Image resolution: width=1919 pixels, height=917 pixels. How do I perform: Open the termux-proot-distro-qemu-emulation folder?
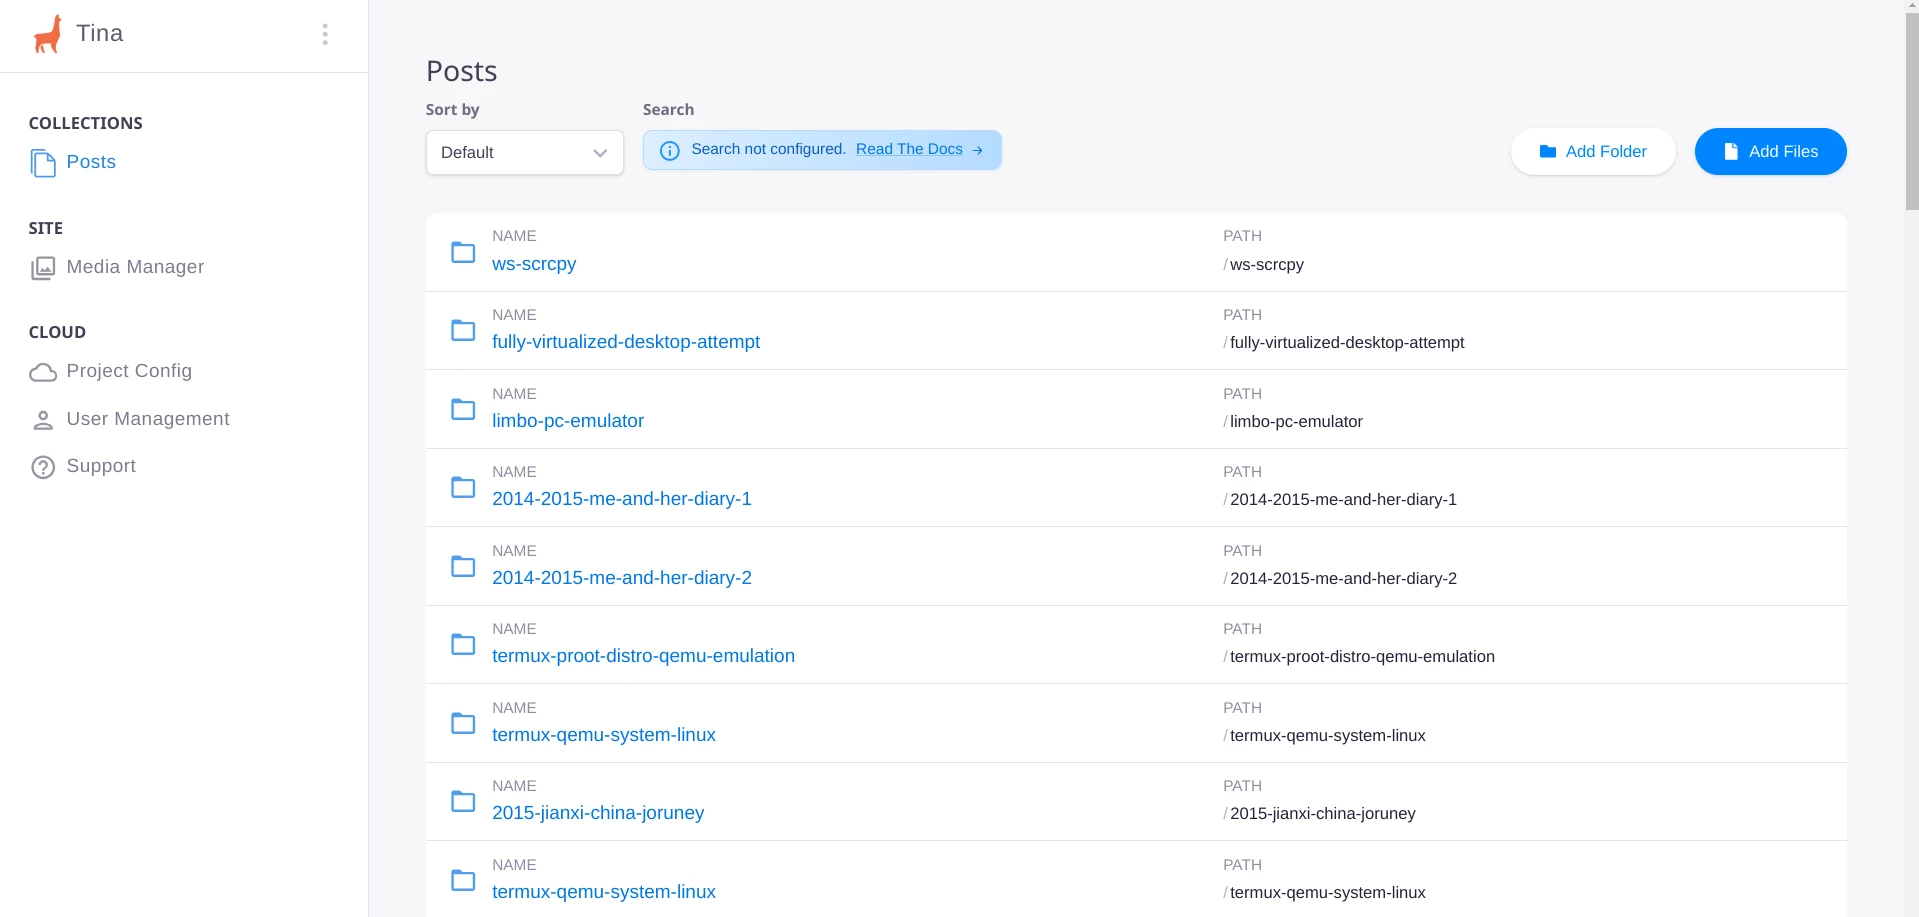click(643, 656)
